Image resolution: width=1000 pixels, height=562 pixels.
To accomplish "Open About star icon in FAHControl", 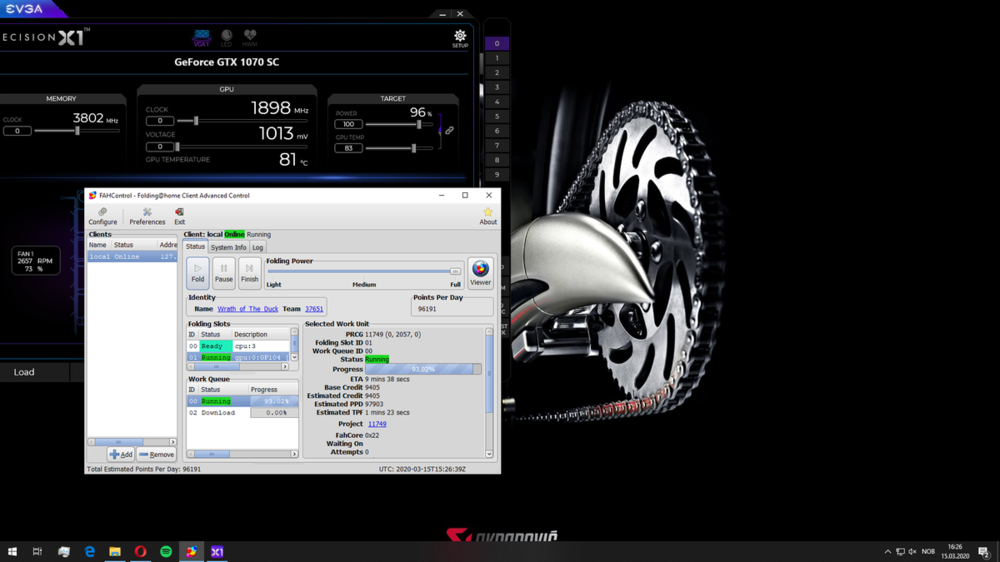I will pyautogui.click(x=488, y=216).
